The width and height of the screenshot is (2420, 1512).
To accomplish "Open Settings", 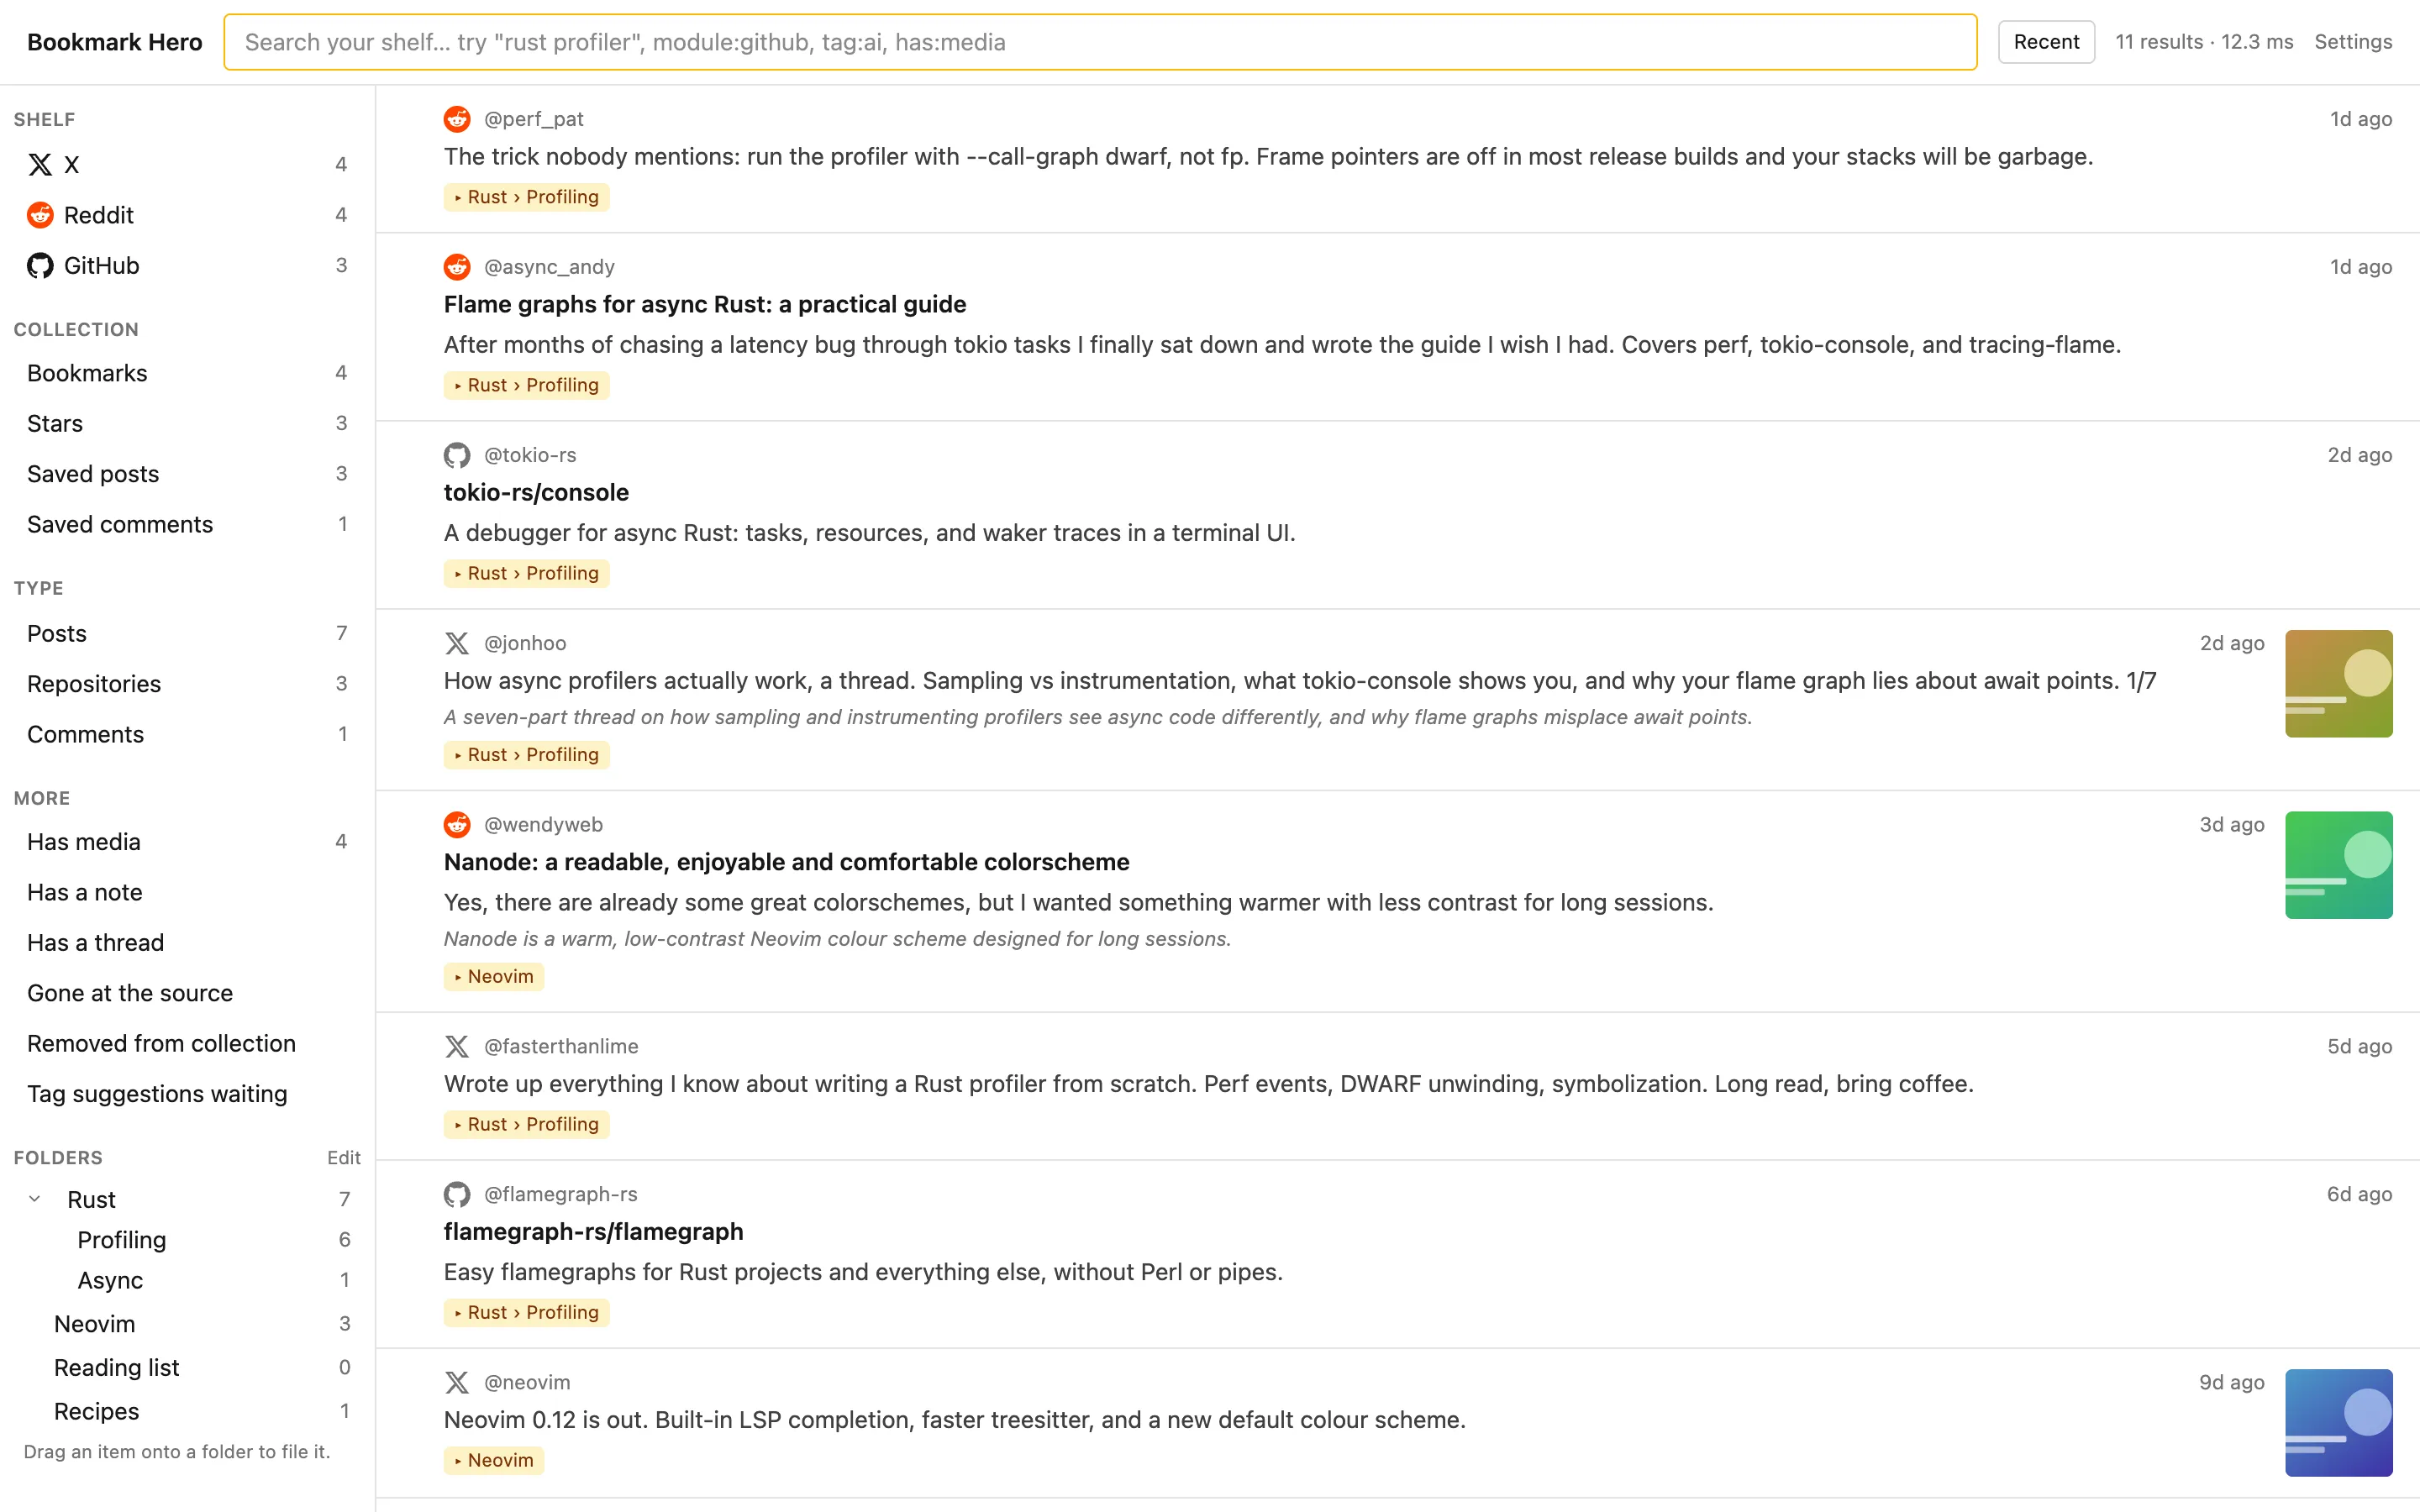I will [x=2353, y=42].
